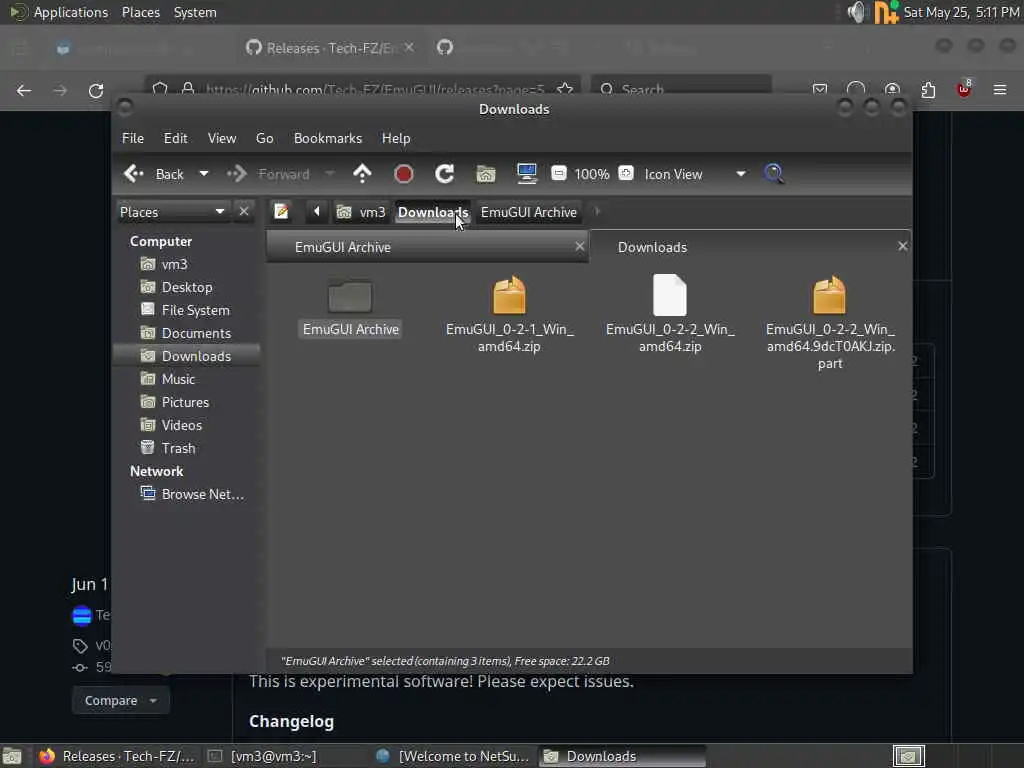Close the Releases Tech-FZ Firefox tab
Screen dimensions: 1024x768
[409, 47]
